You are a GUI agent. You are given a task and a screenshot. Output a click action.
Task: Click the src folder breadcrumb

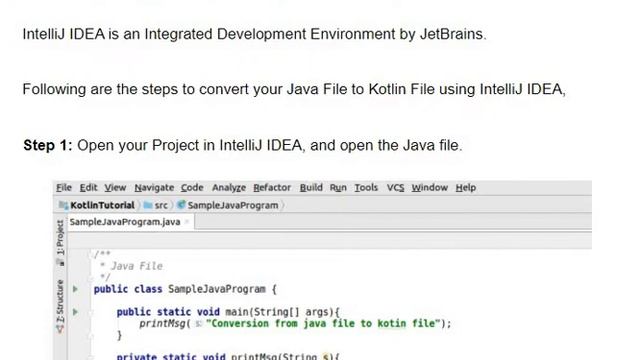pyautogui.click(x=161, y=205)
